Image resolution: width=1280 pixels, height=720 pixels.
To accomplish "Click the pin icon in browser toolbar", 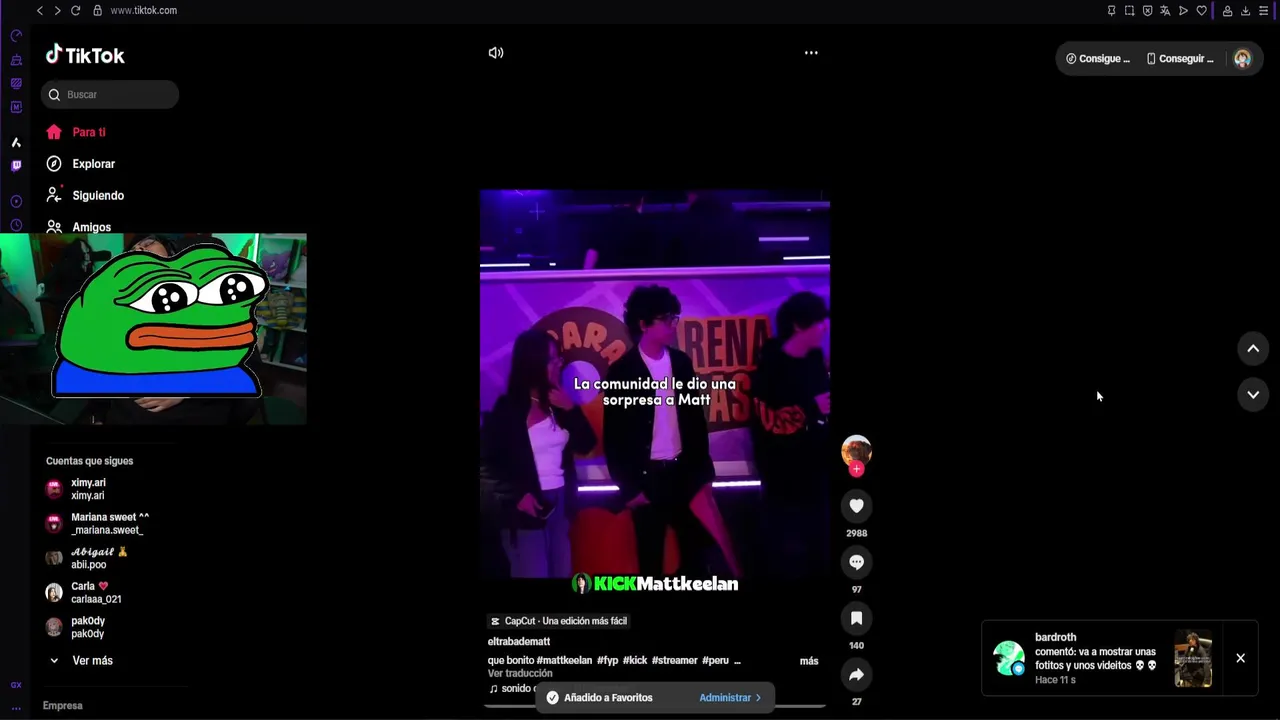I will (x=1111, y=10).
